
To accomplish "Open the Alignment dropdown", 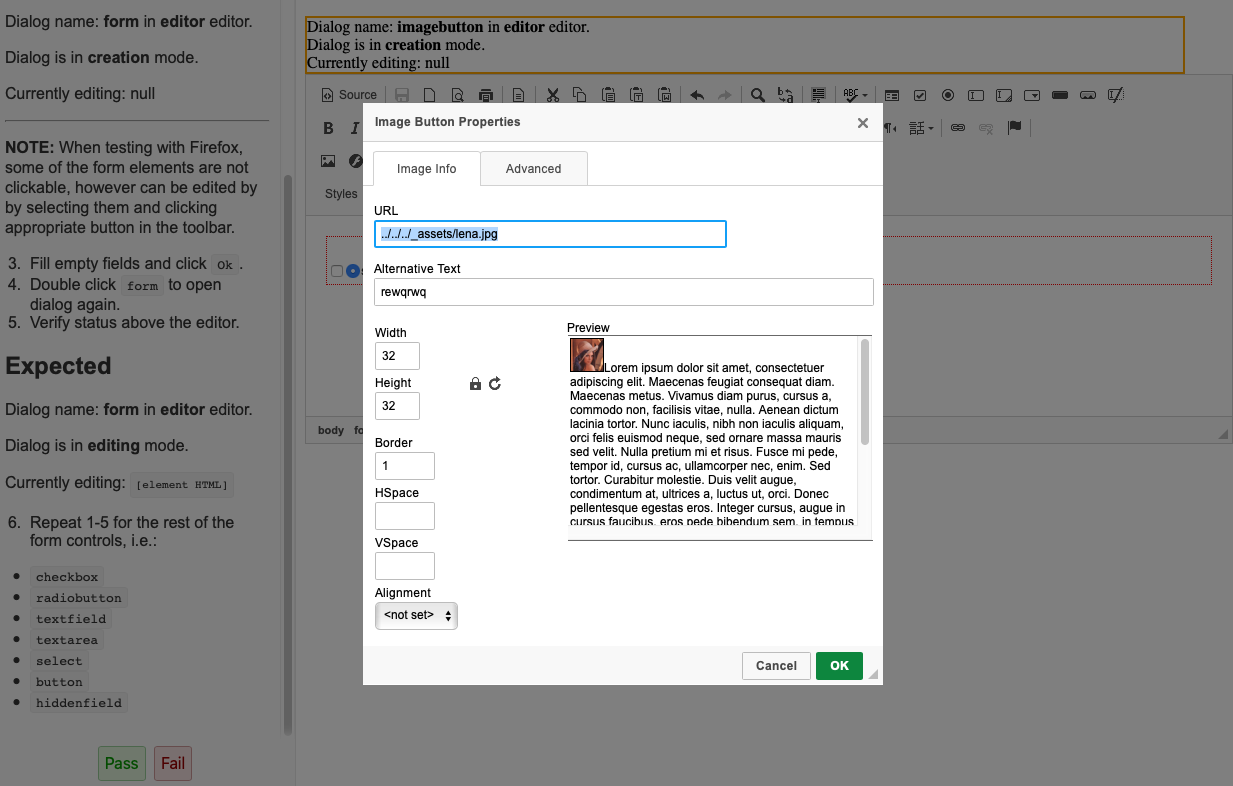I will tap(416, 616).
